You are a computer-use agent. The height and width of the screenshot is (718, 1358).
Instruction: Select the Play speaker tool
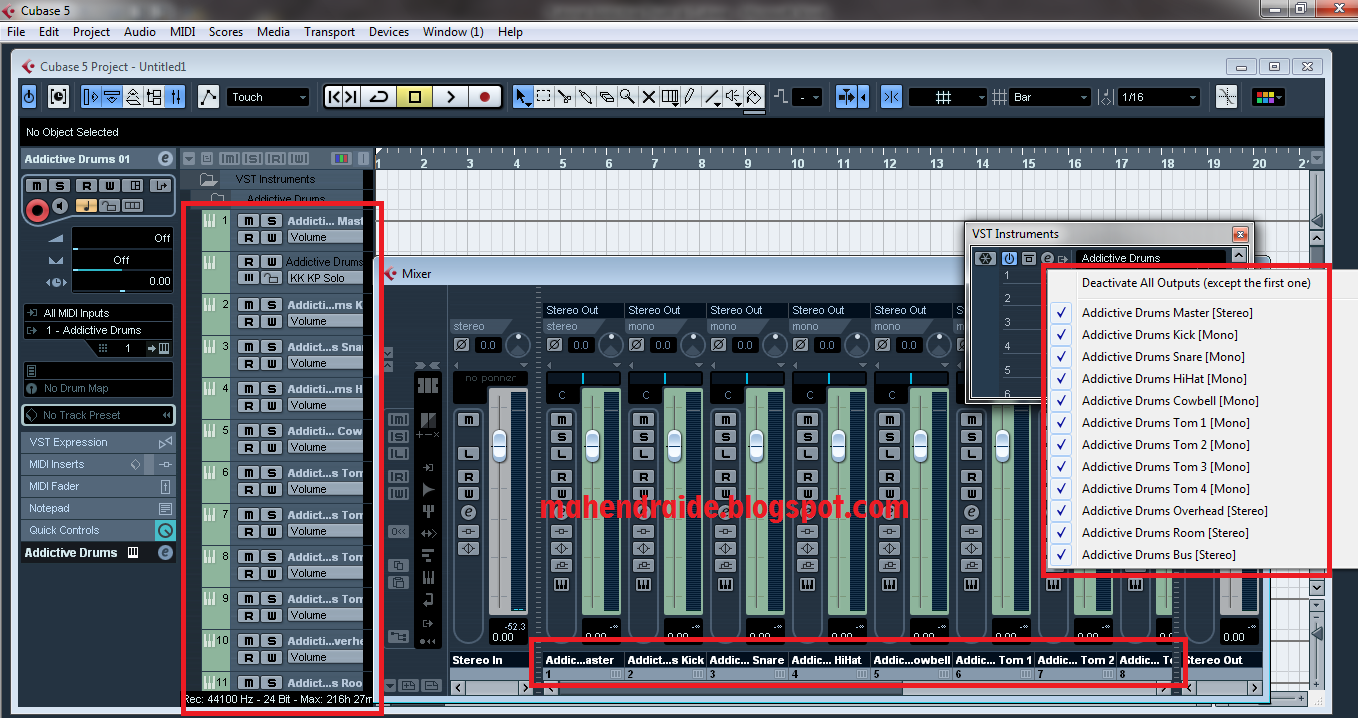(734, 97)
